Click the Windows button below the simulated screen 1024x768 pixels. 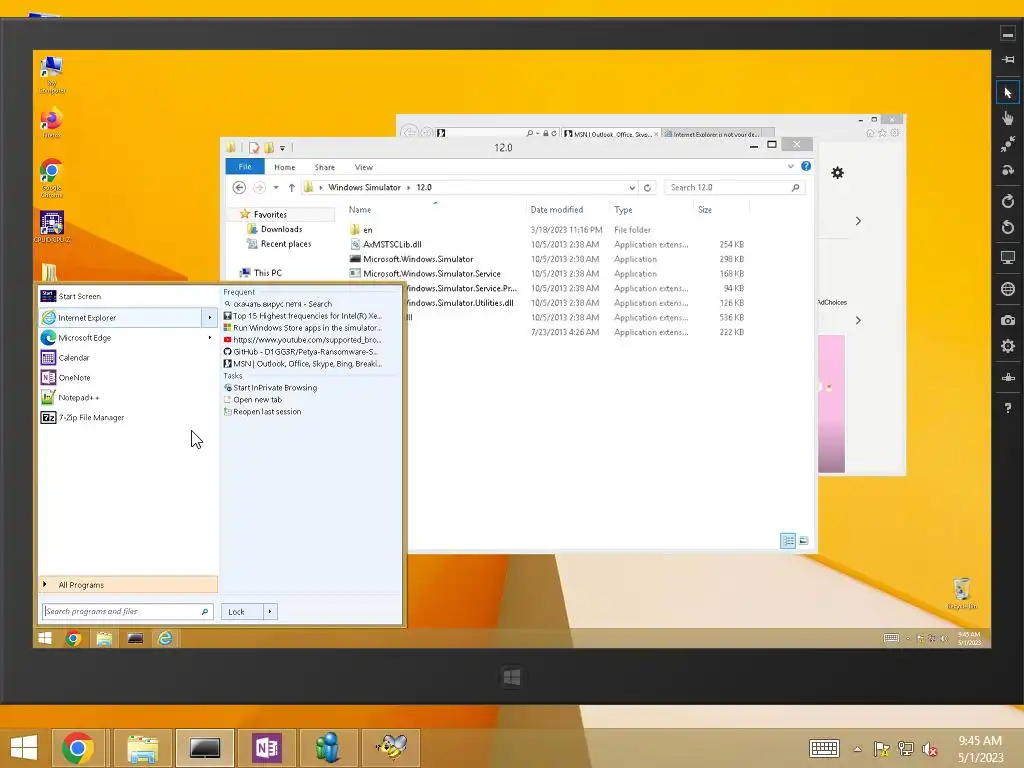512,677
